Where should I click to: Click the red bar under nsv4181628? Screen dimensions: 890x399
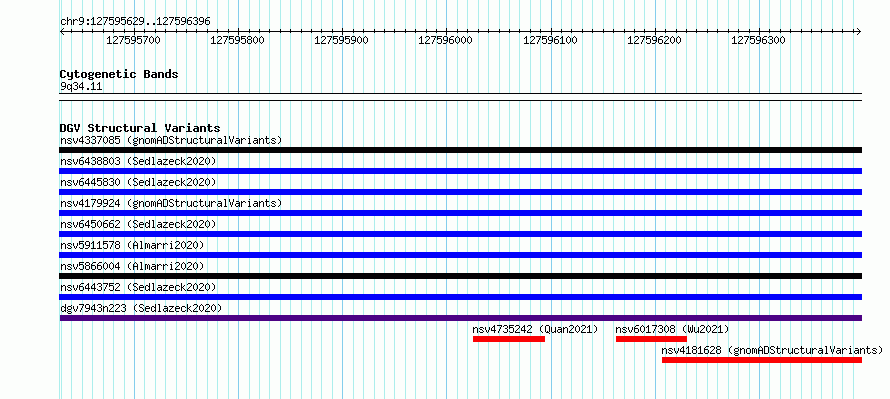click(x=762, y=360)
